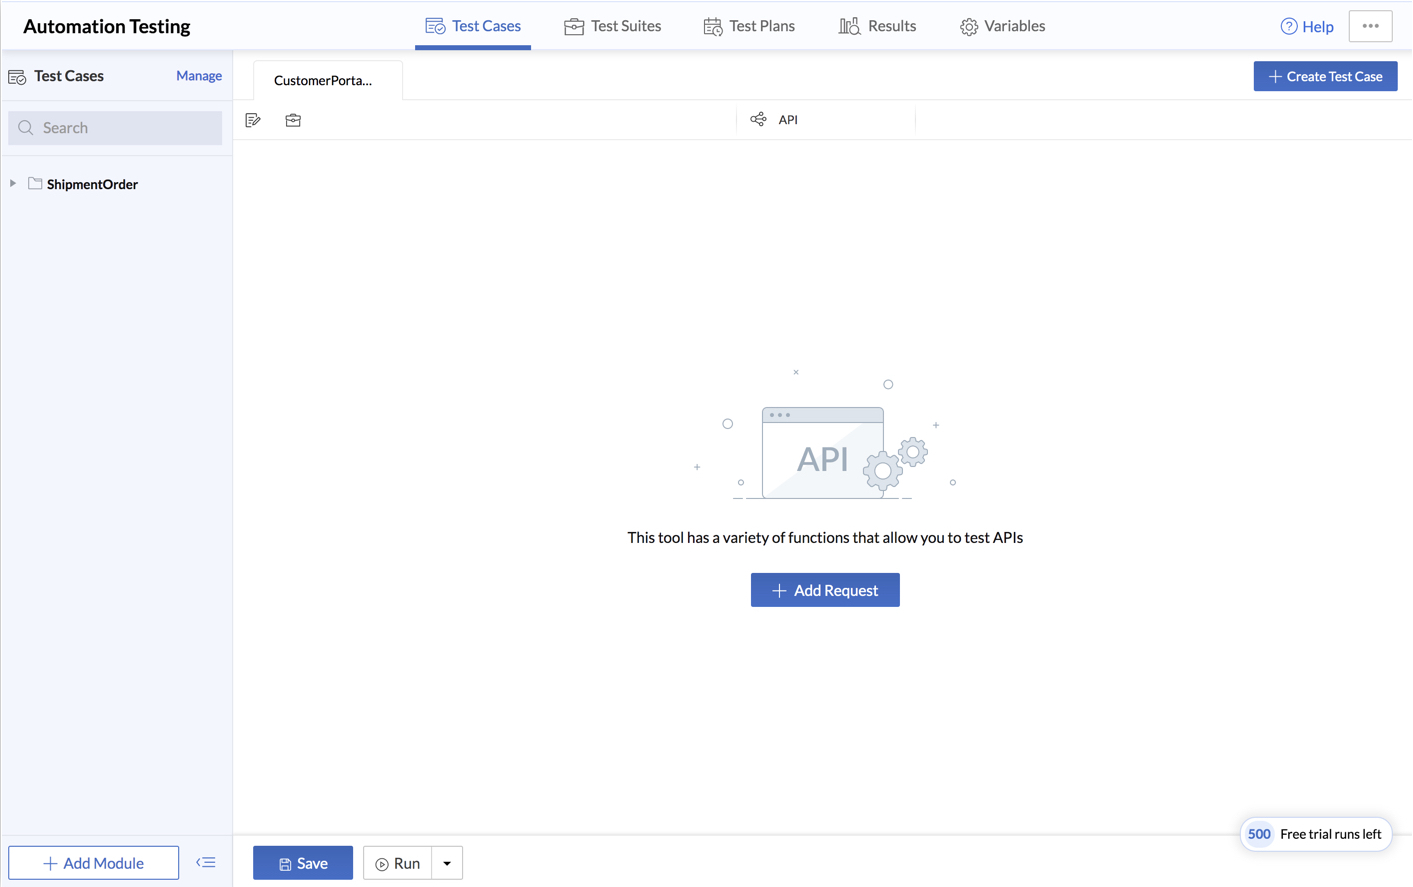The height and width of the screenshot is (887, 1413).
Task: Click the Test Plans calendar icon
Action: pyautogui.click(x=713, y=27)
